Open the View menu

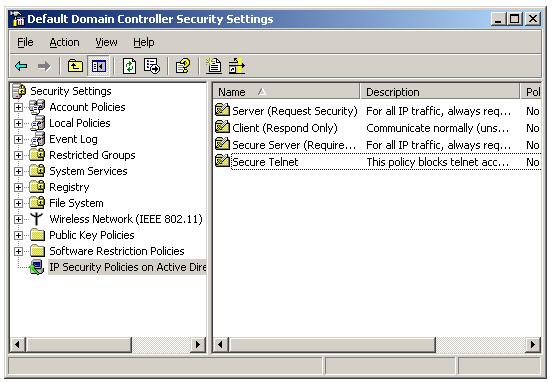106,42
